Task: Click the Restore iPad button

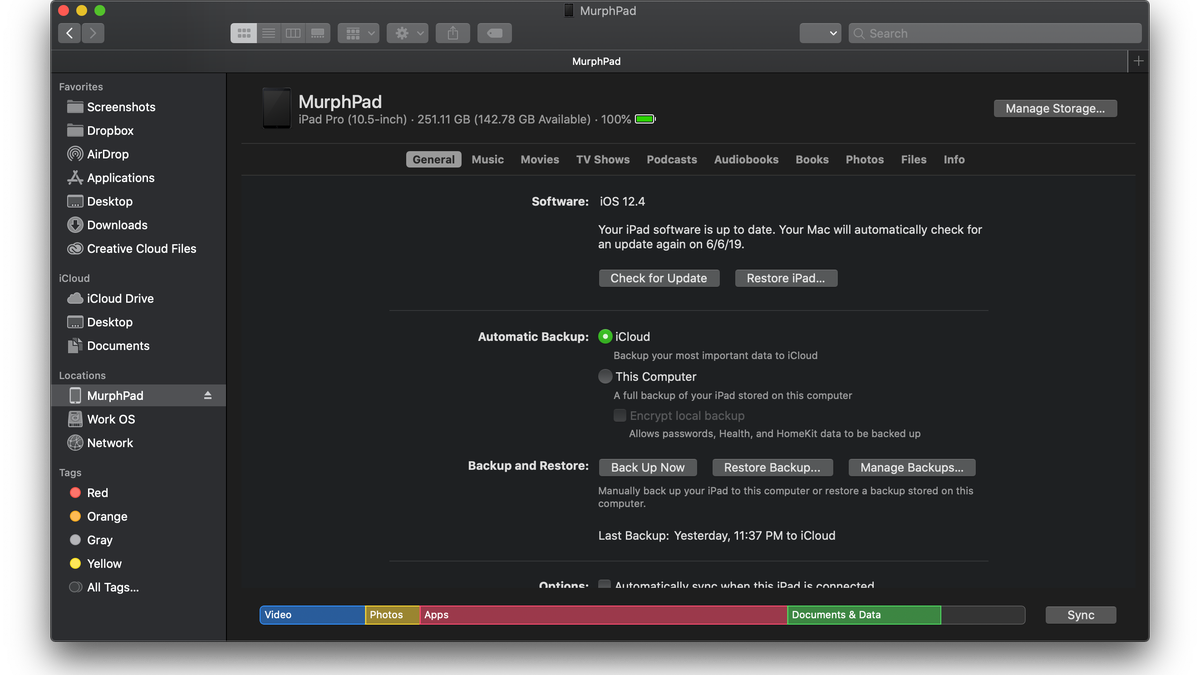Action: coord(786,278)
